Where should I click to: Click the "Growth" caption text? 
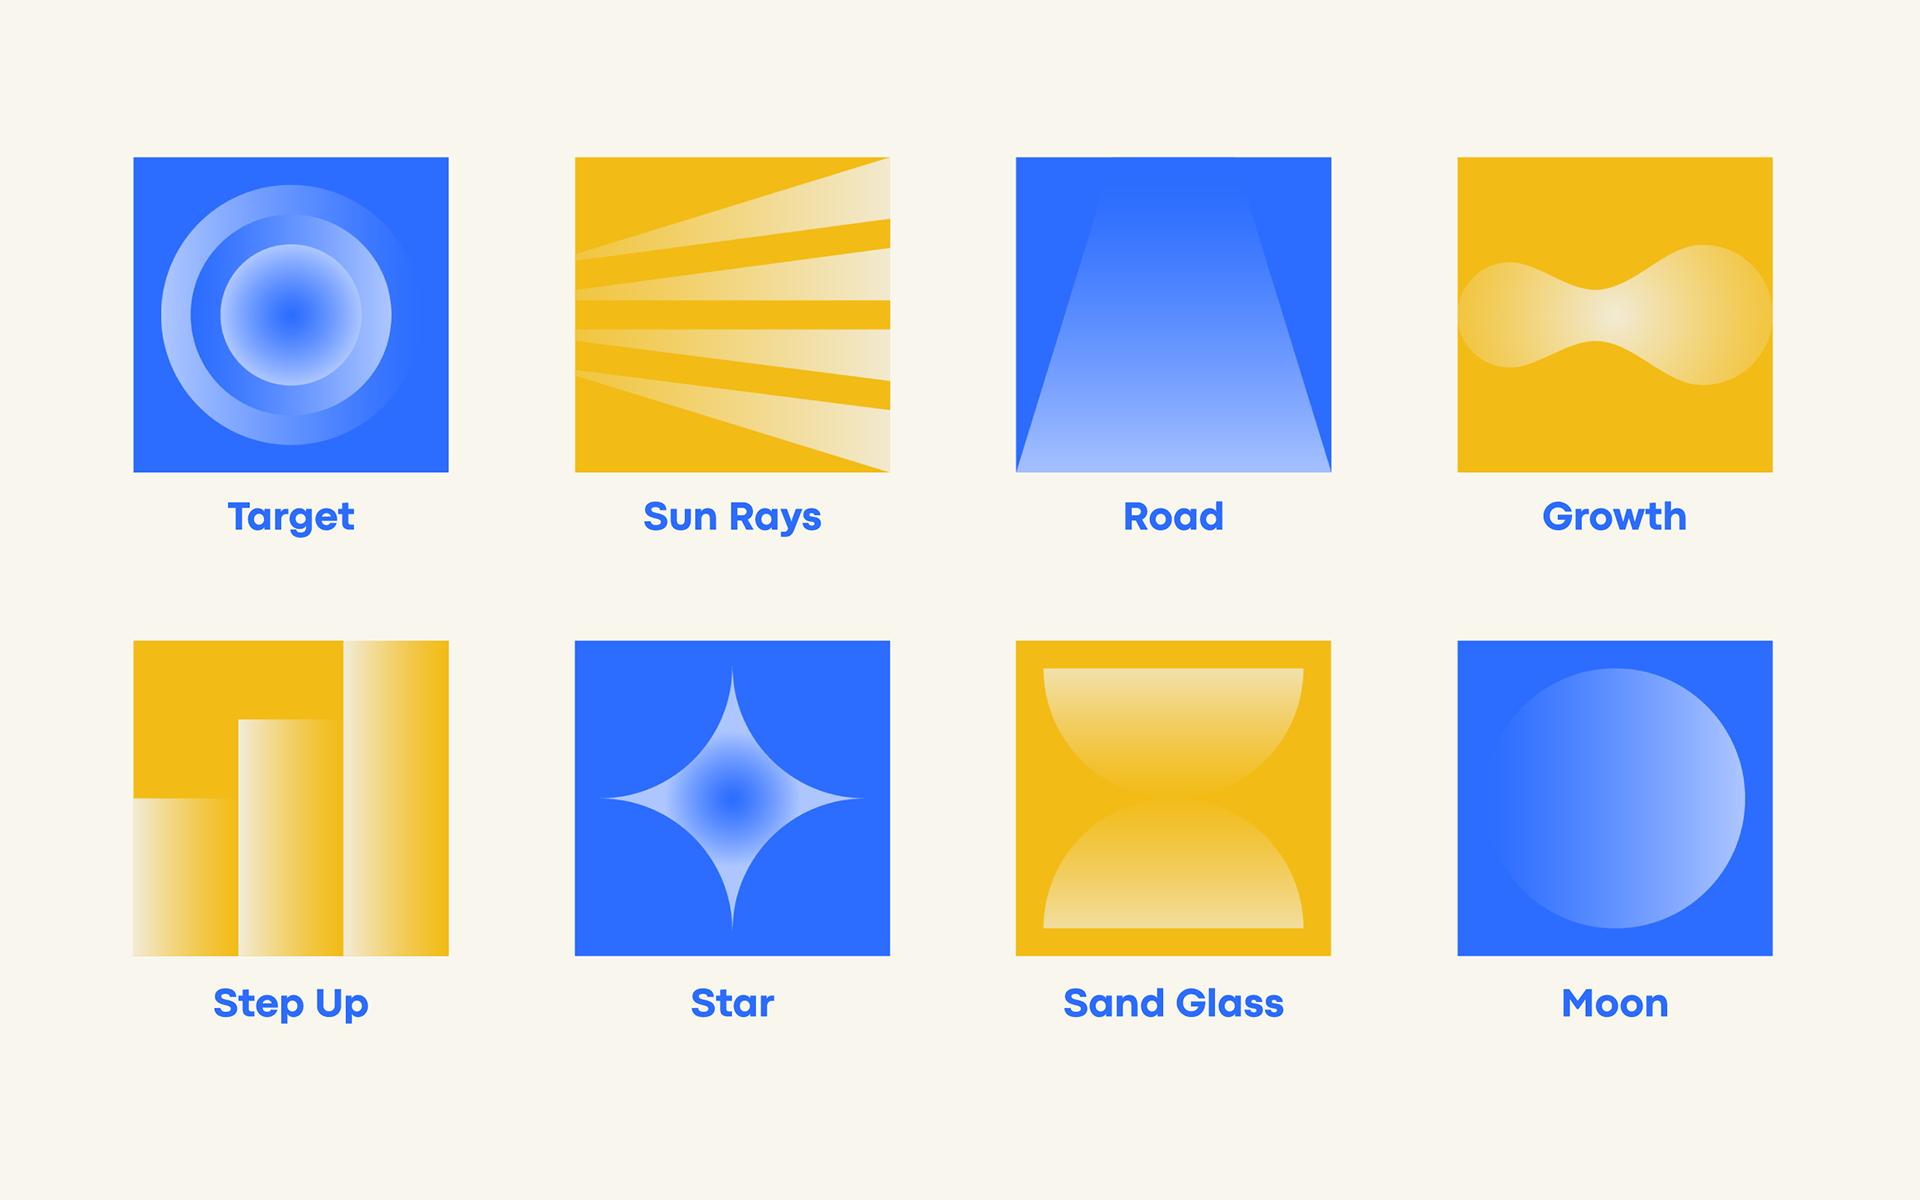(1614, 517)
